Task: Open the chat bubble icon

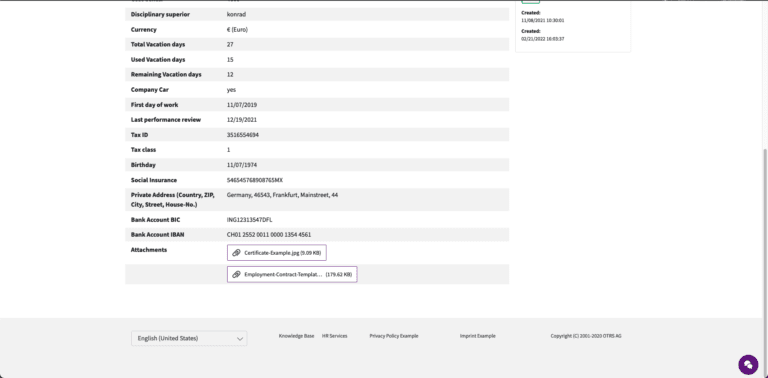Action: (748, 364)
